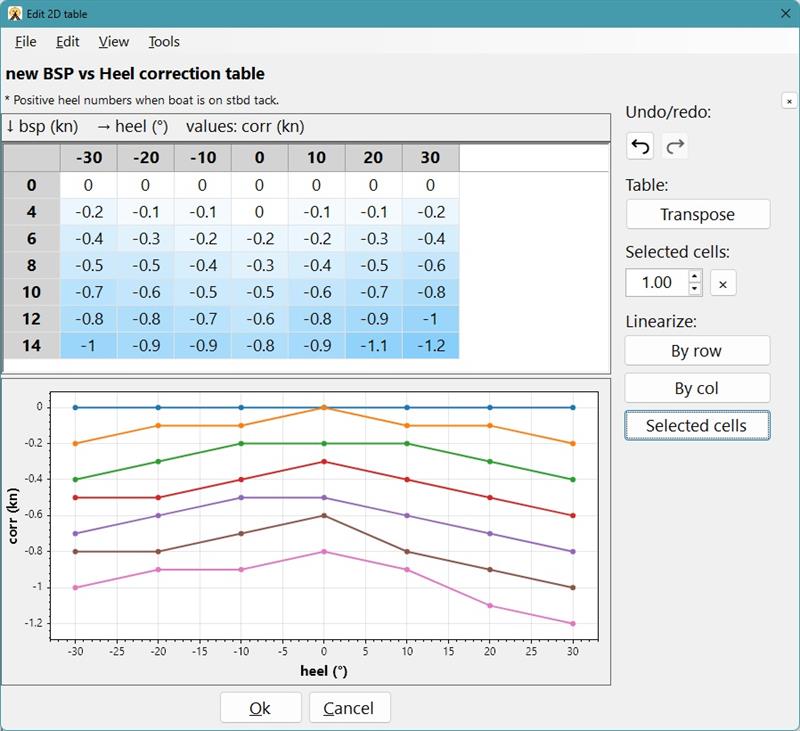
Task: Select cell -0.3 in row 8
Action: (x=260, y=265)
